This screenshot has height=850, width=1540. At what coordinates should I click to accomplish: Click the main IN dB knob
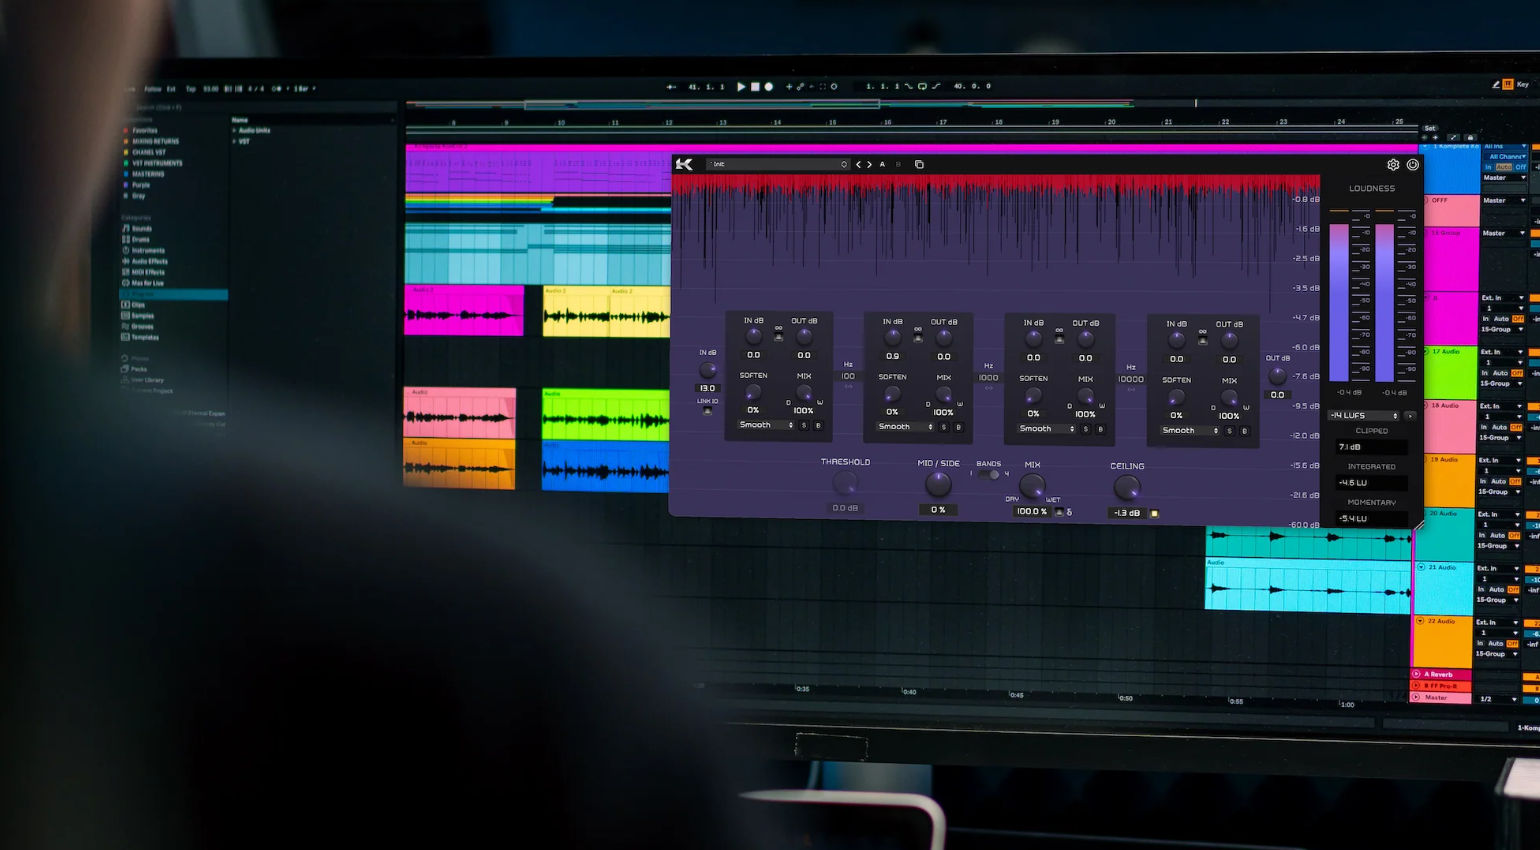tap(707, 370)
